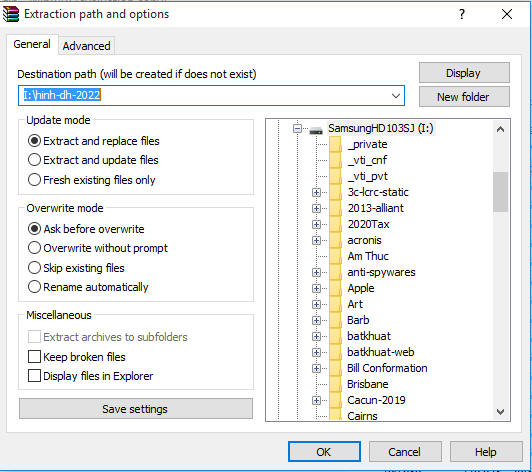Select the _private folder icon

pos(336,145)
